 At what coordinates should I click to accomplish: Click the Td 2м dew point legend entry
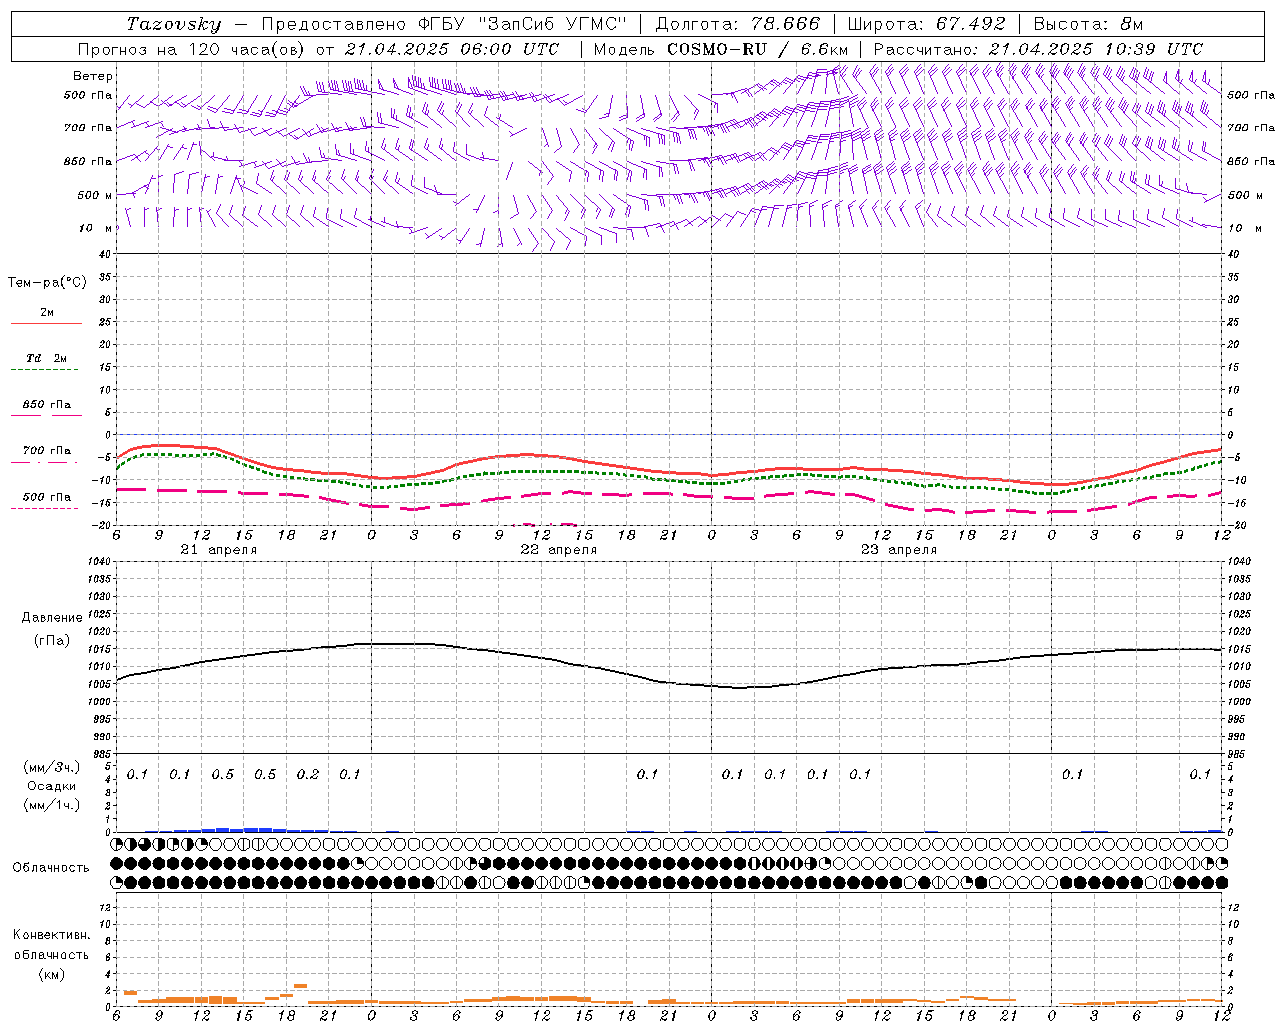coord(46,358)
